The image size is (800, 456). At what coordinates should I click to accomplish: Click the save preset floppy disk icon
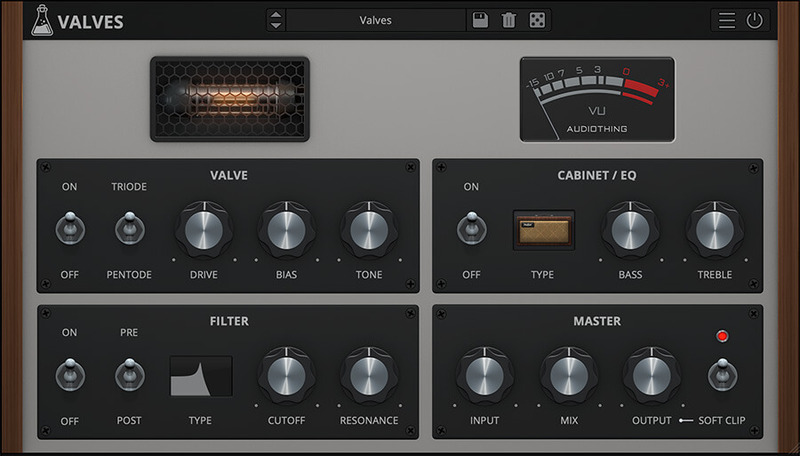coord(481,20)
